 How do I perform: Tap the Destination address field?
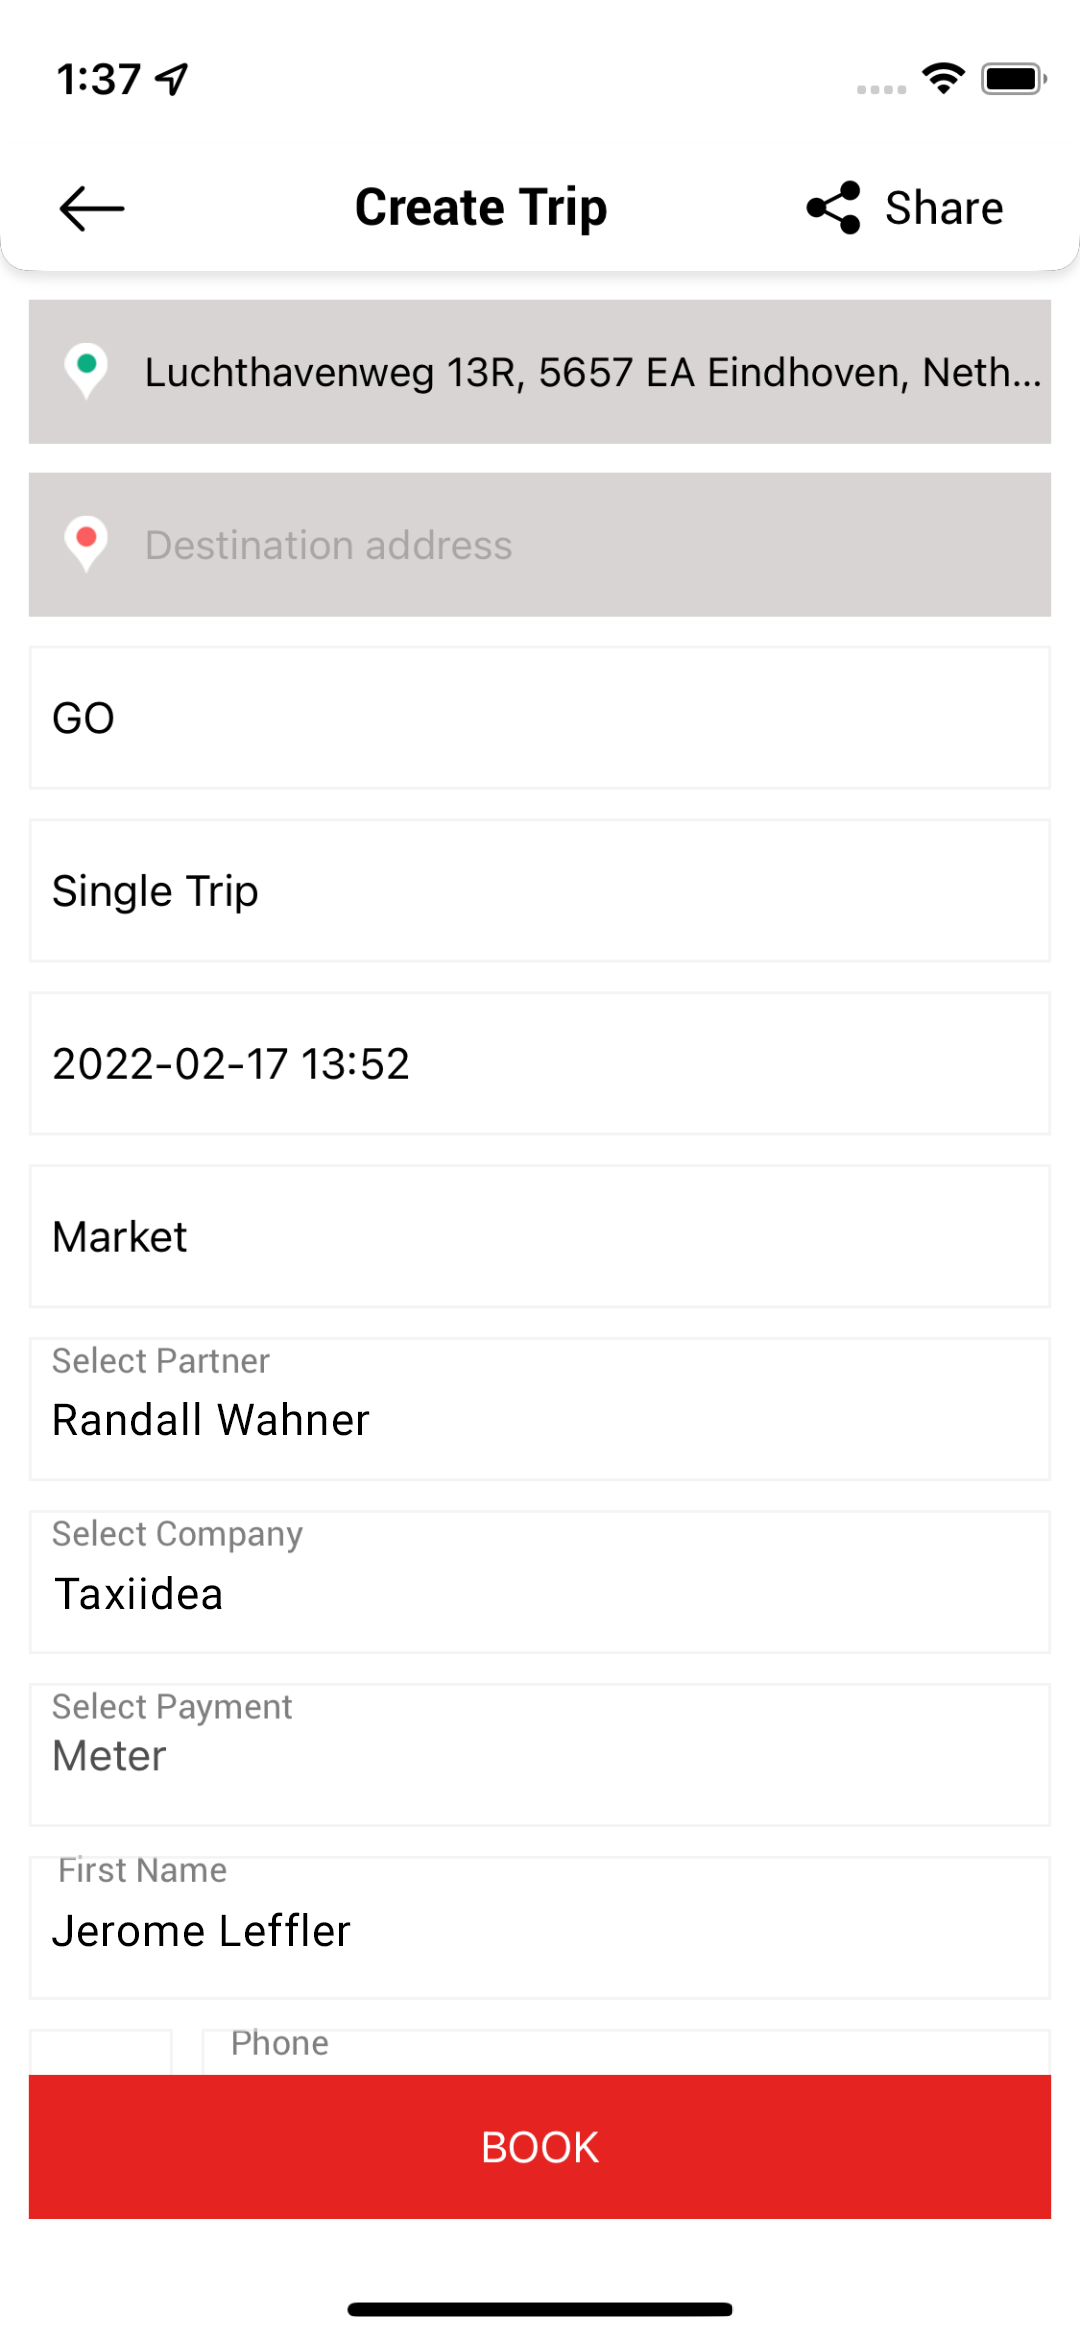tap(592, 545)
